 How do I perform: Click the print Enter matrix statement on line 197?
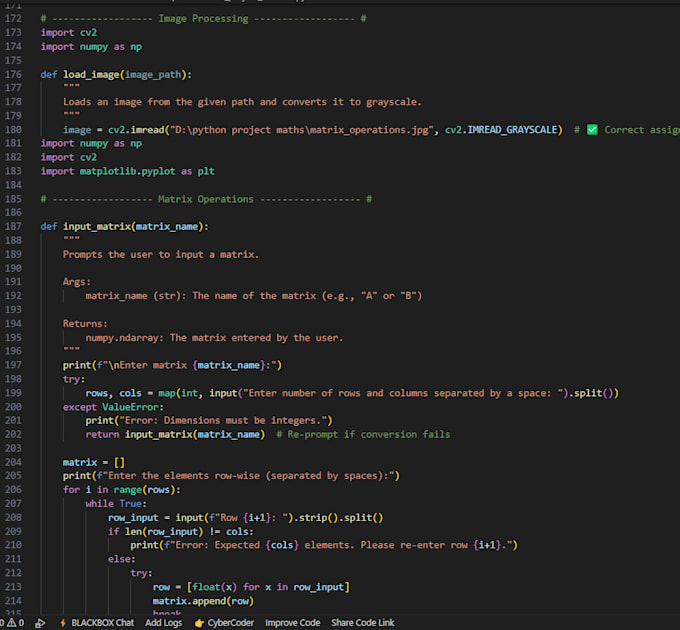[x=172, y=365]
